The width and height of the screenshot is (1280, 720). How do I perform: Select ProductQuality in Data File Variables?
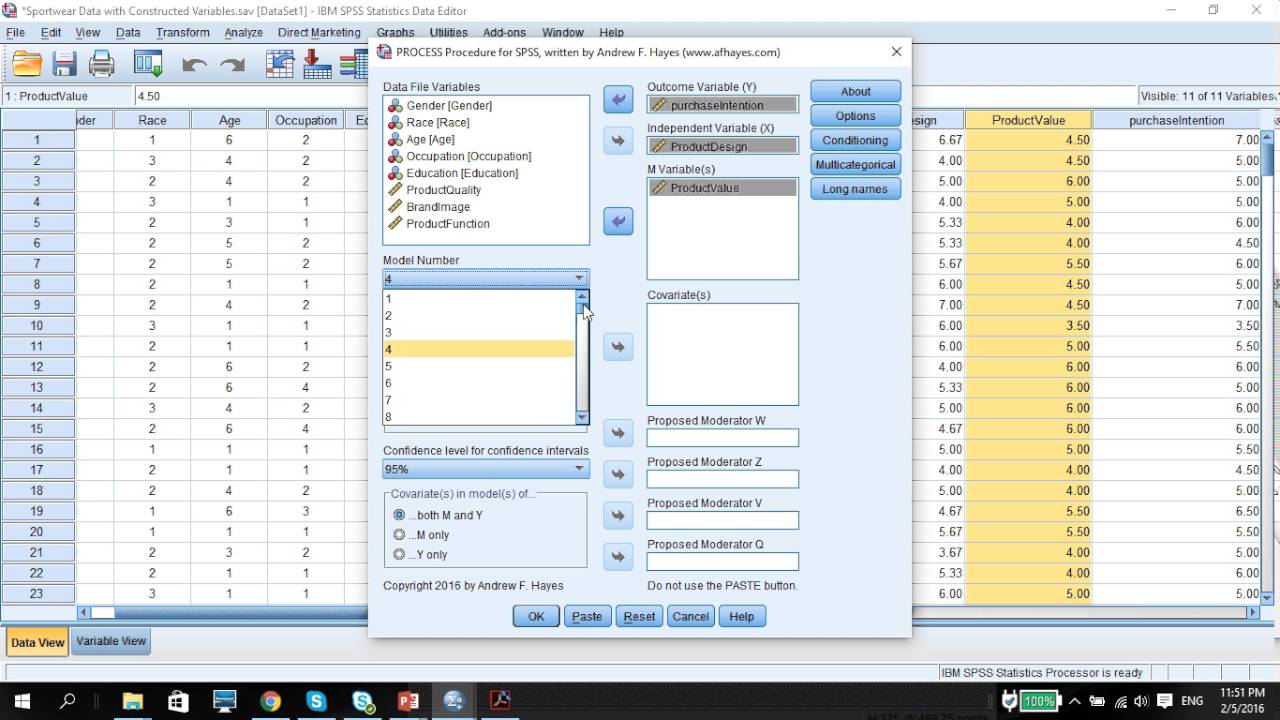tap(443, 190)
